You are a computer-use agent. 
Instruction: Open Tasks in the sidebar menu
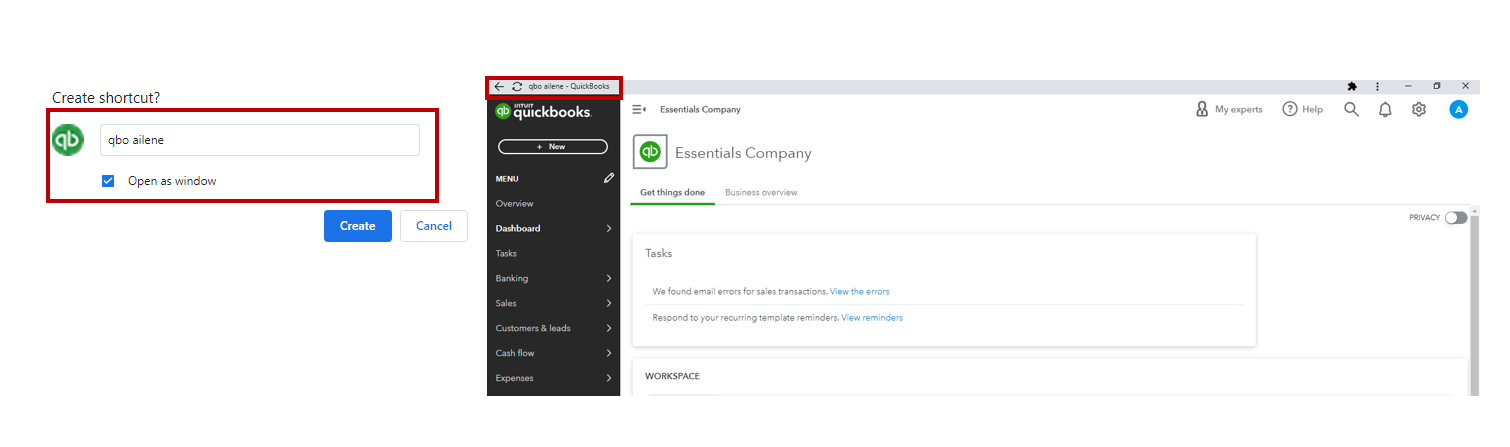[506, 253]
